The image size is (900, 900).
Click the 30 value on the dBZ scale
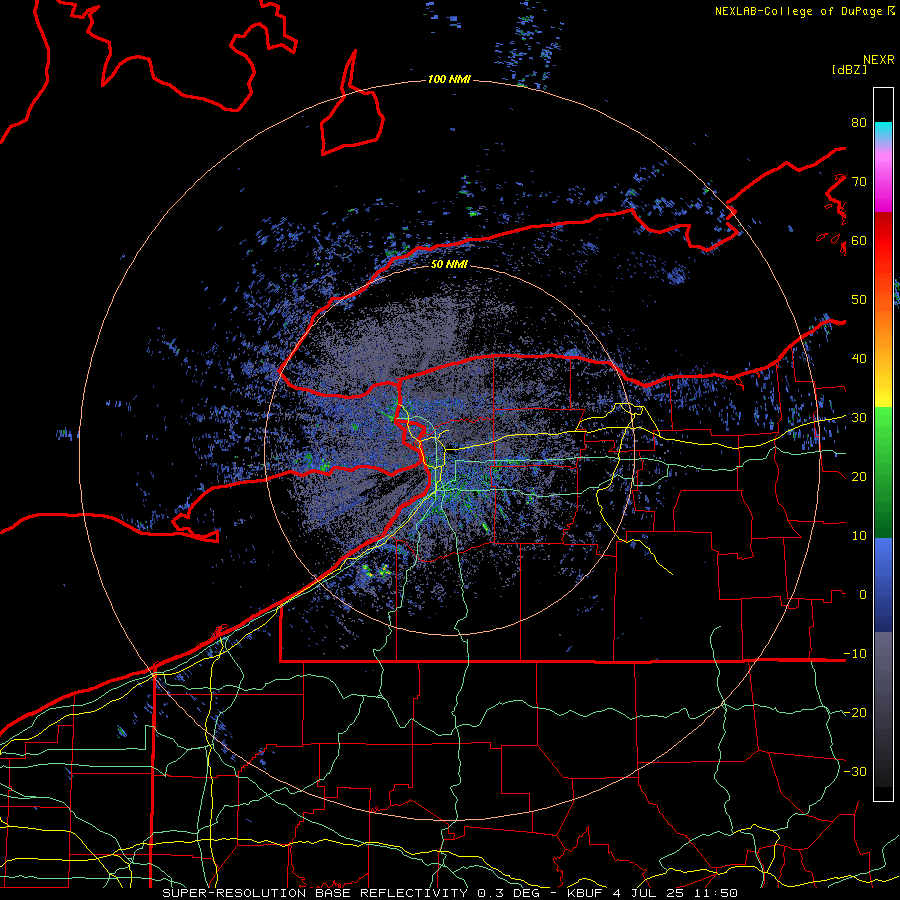(859, 418)
